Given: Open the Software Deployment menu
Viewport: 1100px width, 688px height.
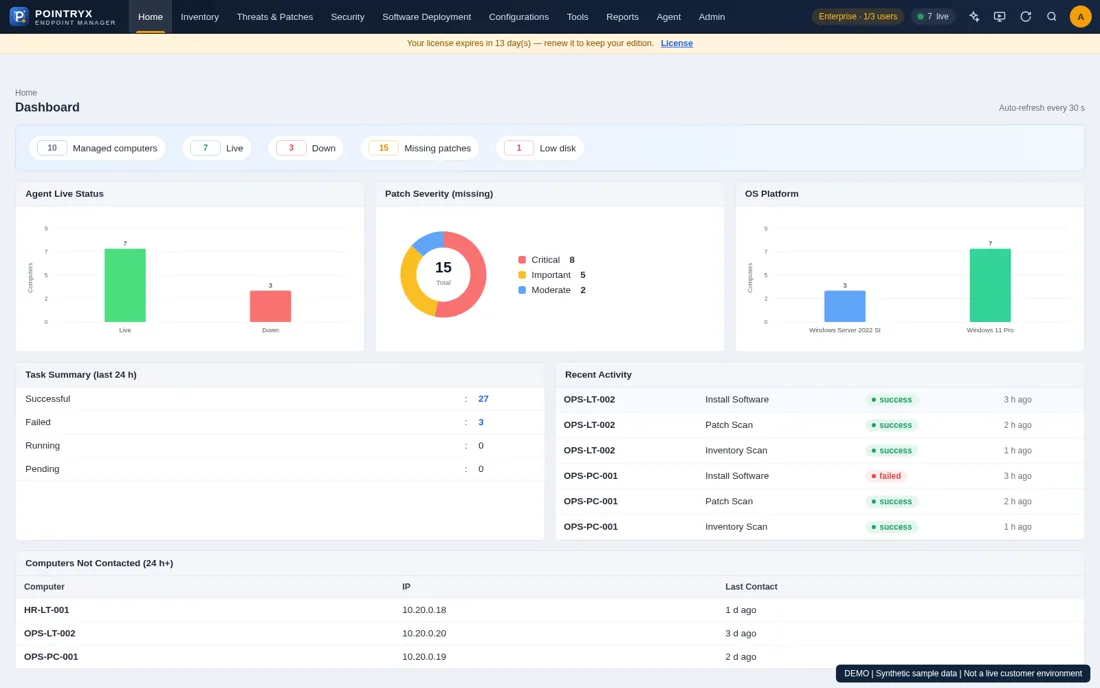Looking at the screenshot, I should pyautogui.click(x=427, y=17).
